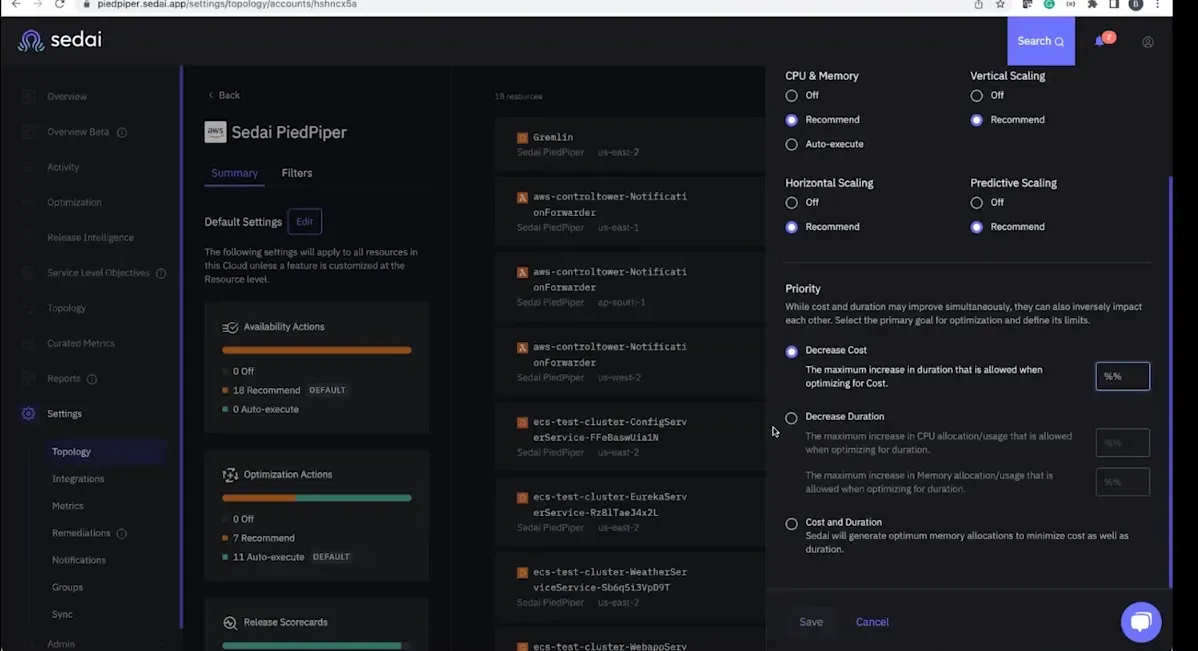Viewport: 1198px width, 651px height.
Task: Set Vertical Scaling to Recommend
Action: [976, 120]
